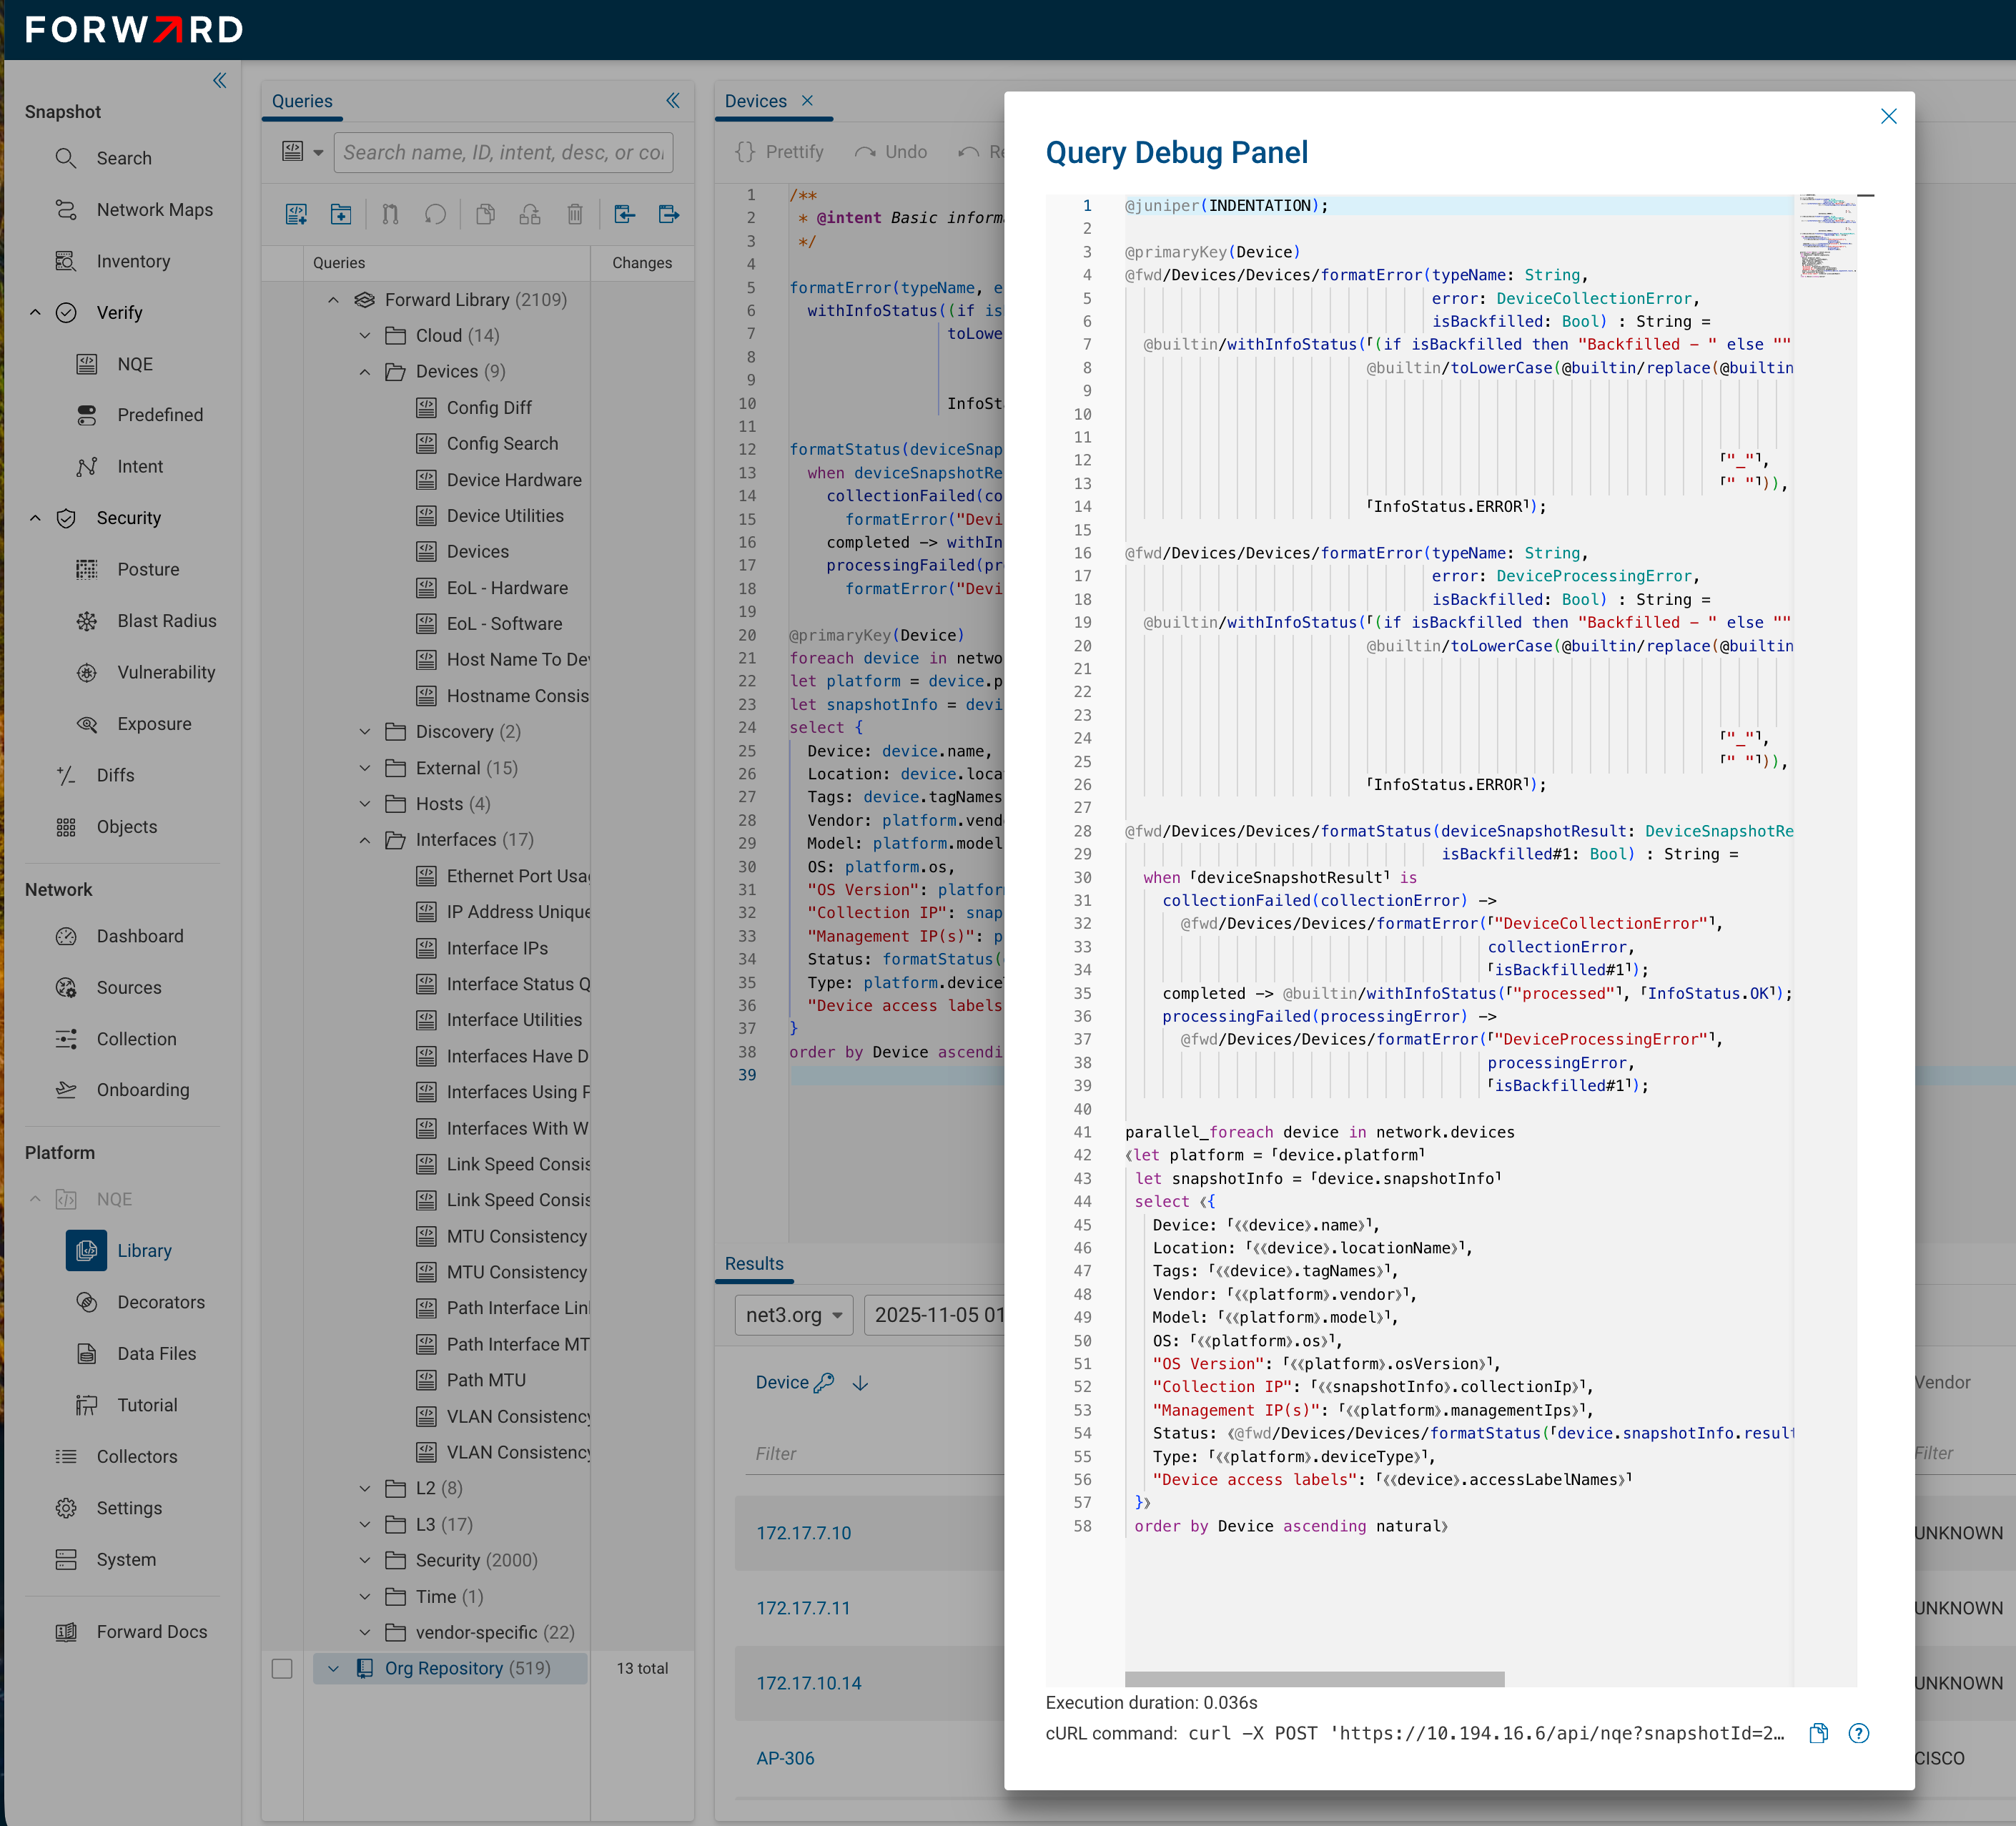Open the Config Diff query
This screenshot has height=1826, width=2016.
coord(489,408)
